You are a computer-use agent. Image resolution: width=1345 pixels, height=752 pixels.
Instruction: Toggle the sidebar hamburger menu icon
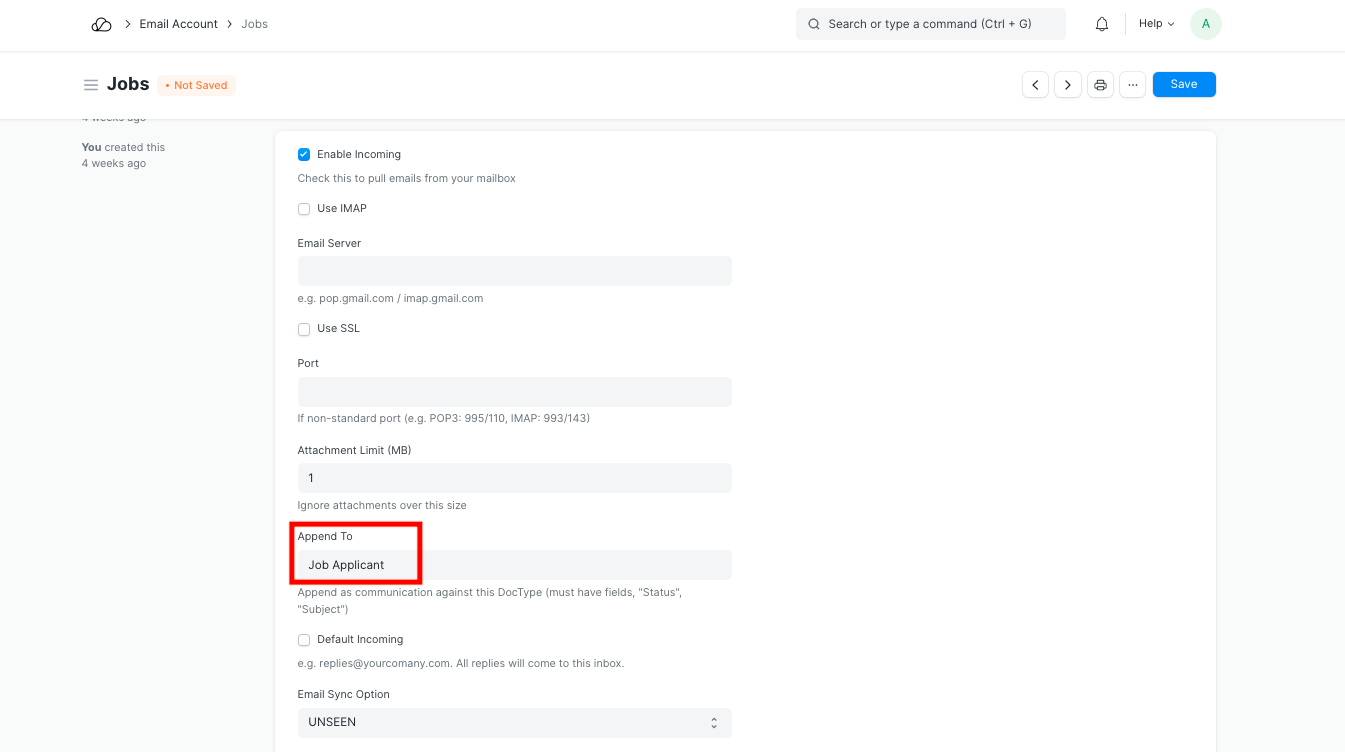coord(91,85)
